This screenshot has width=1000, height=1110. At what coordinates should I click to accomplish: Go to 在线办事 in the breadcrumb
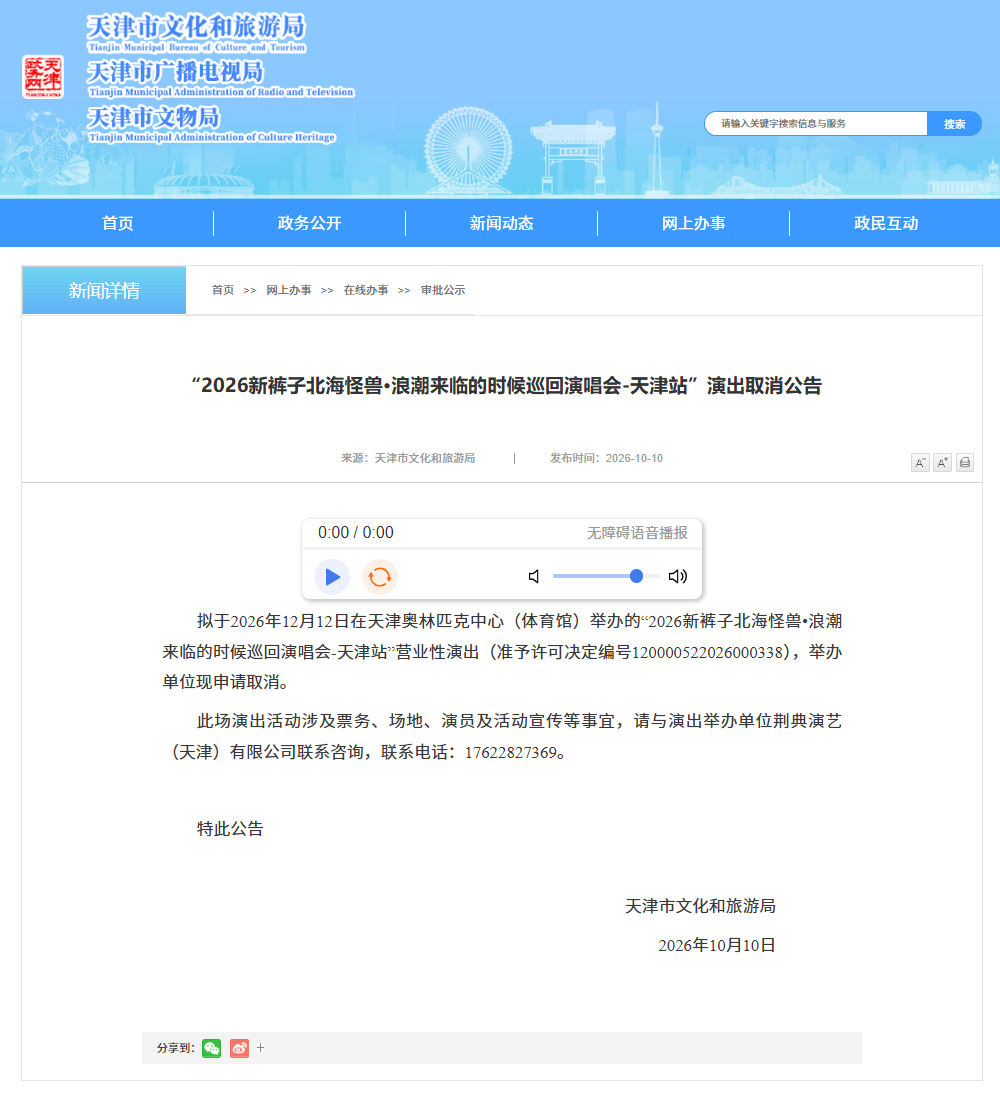tap(366, 290)
